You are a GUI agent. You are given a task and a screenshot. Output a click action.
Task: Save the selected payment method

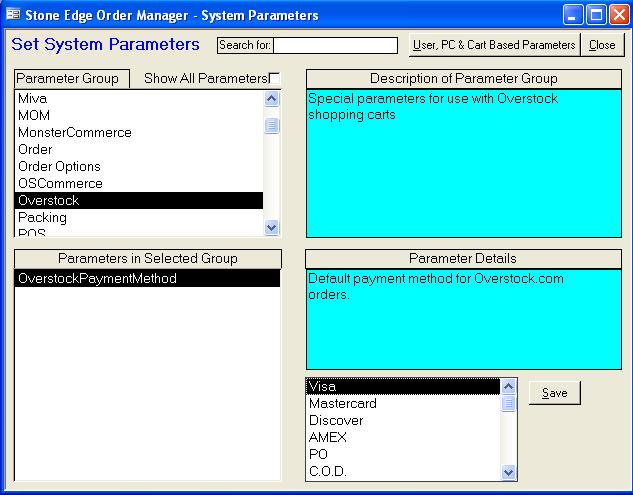tap(555, 393)
